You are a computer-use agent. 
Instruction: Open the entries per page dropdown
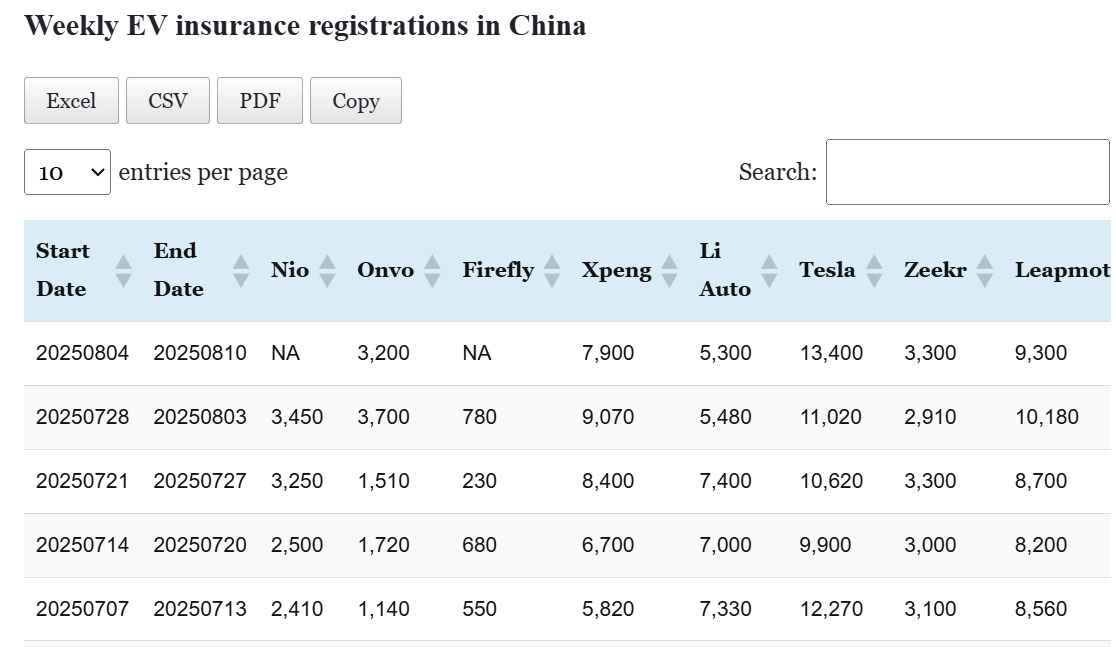point(67,172)
